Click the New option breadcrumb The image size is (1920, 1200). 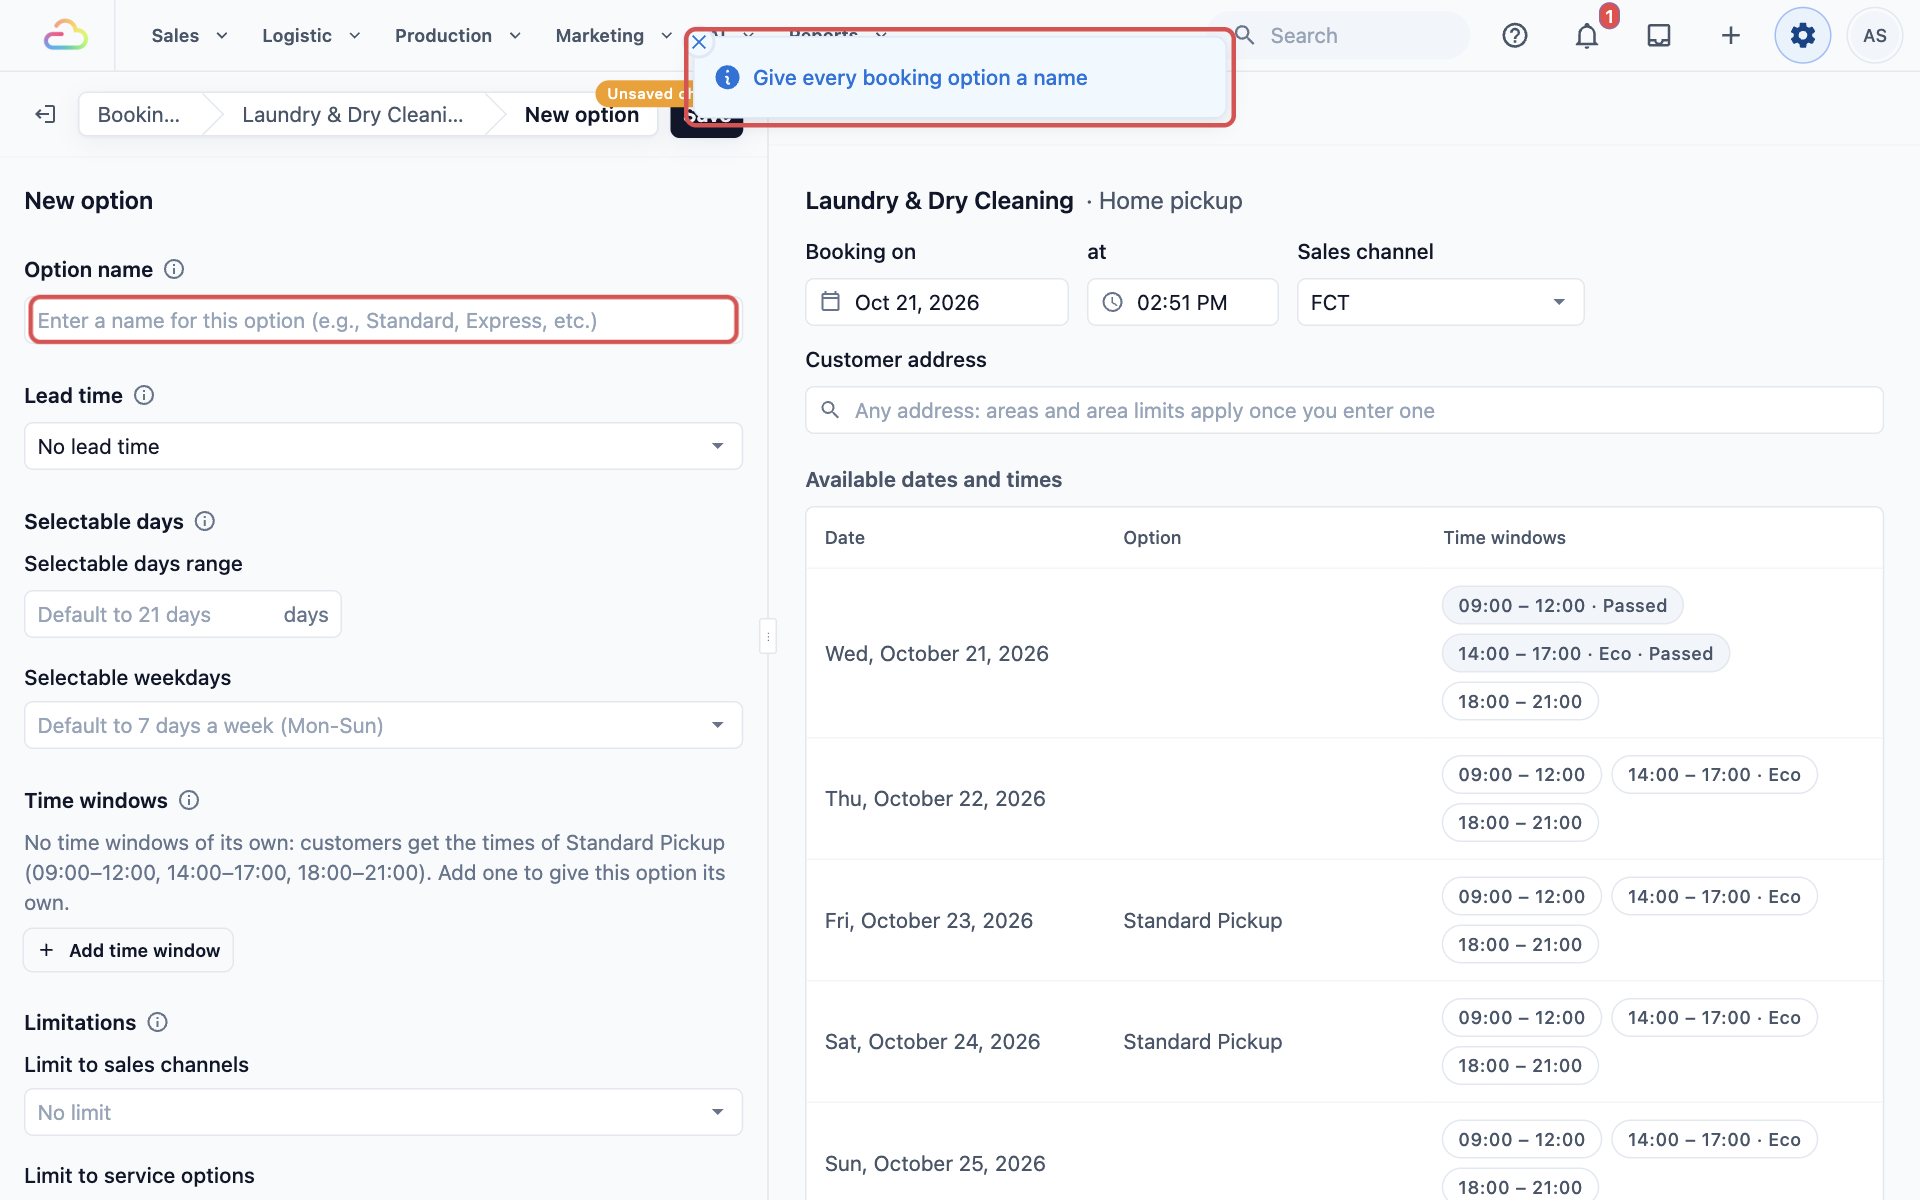pyautogui.click(x=582, y=114)
